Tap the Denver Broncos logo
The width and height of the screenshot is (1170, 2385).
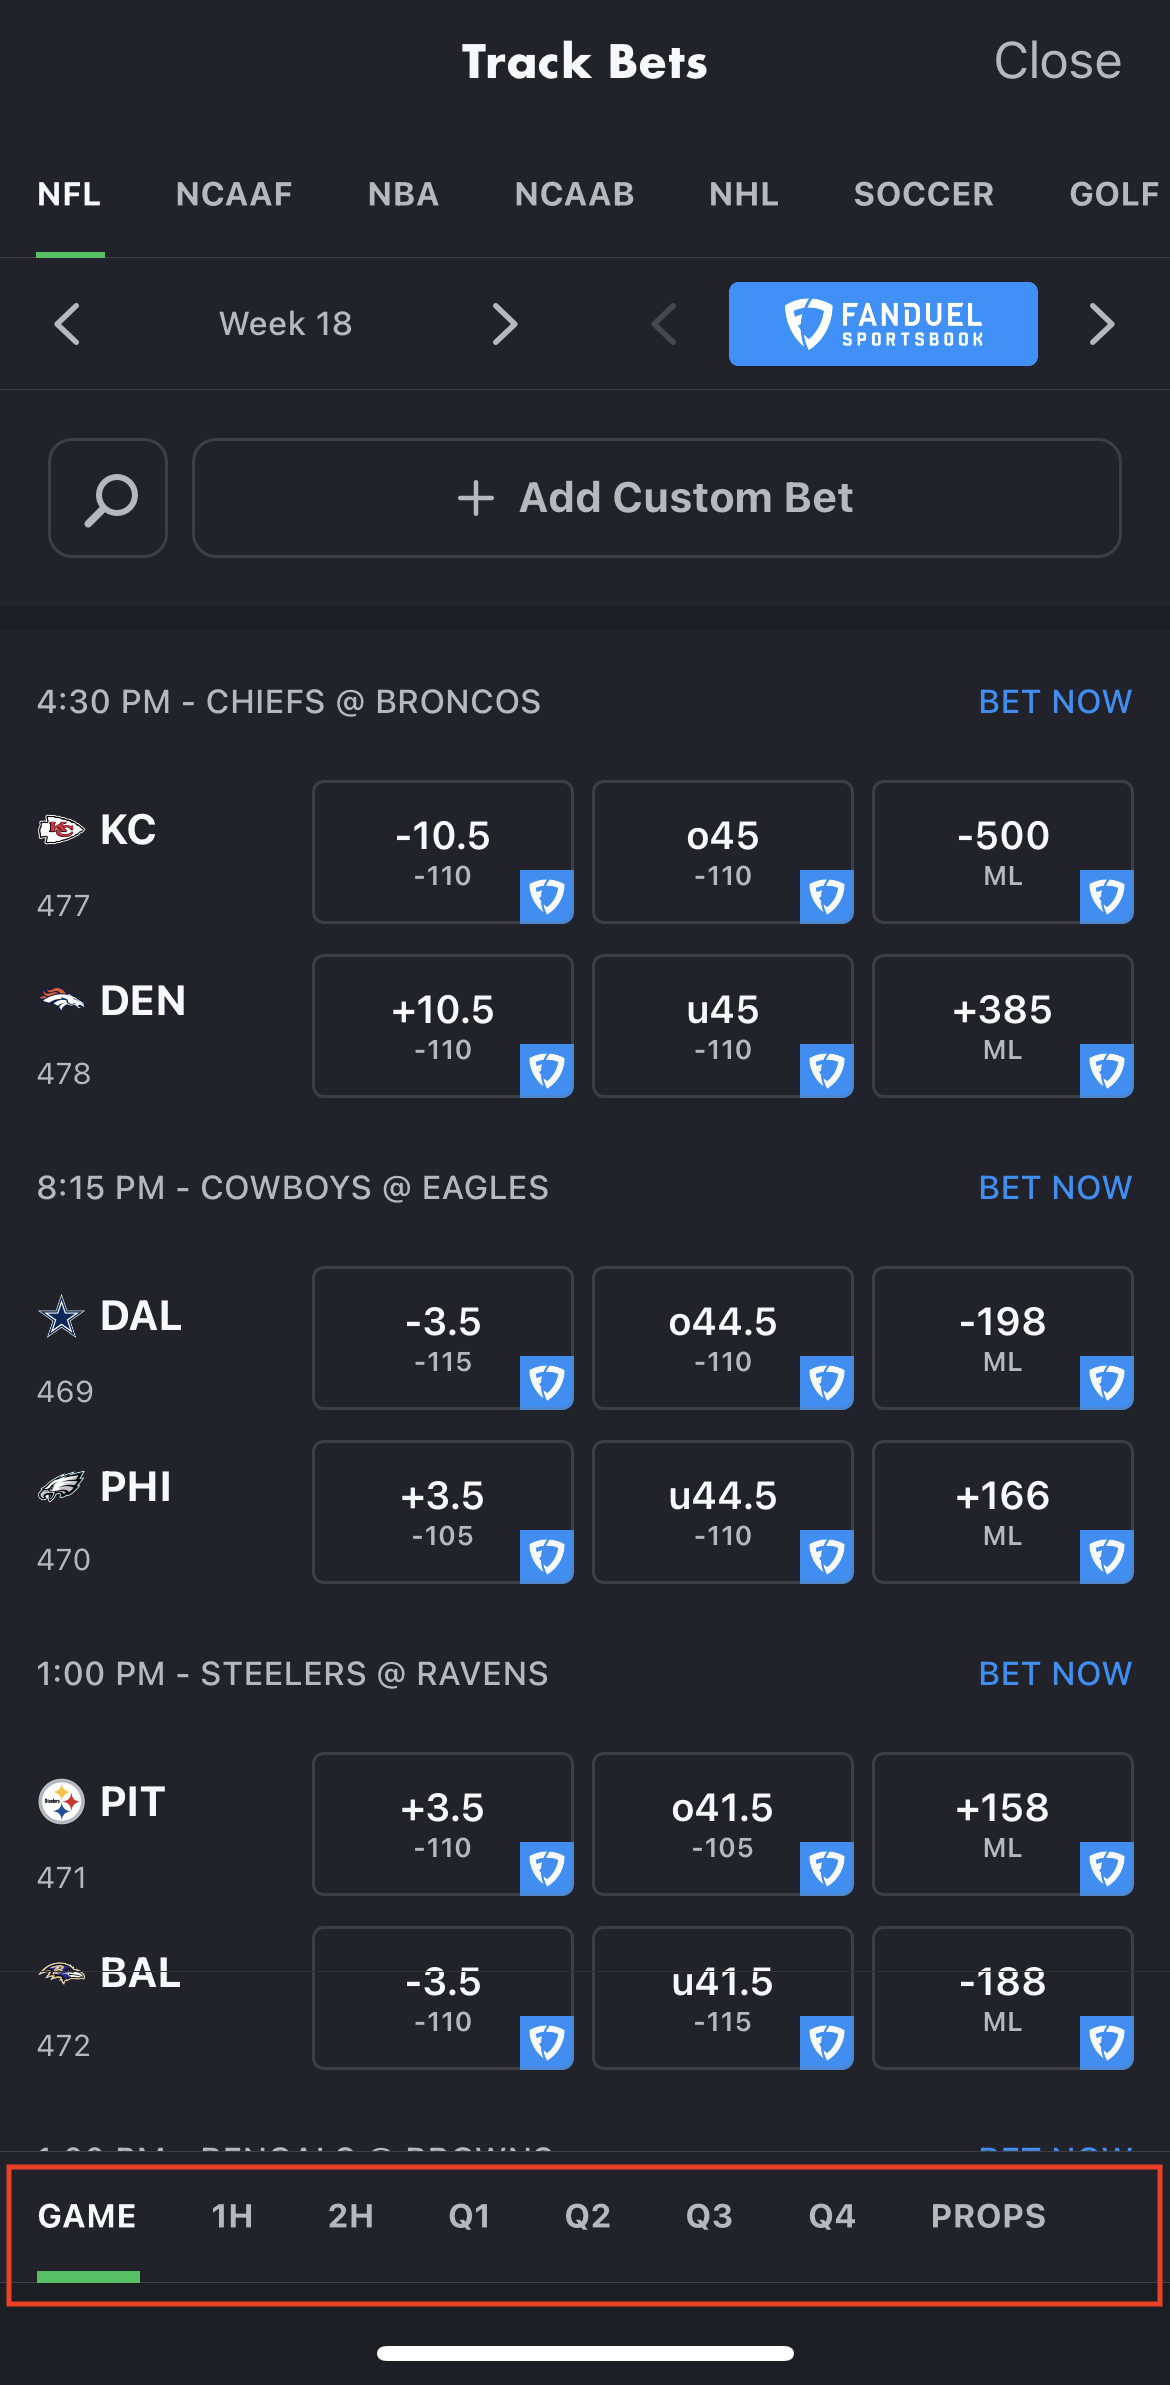click(x=61, y=1000)
